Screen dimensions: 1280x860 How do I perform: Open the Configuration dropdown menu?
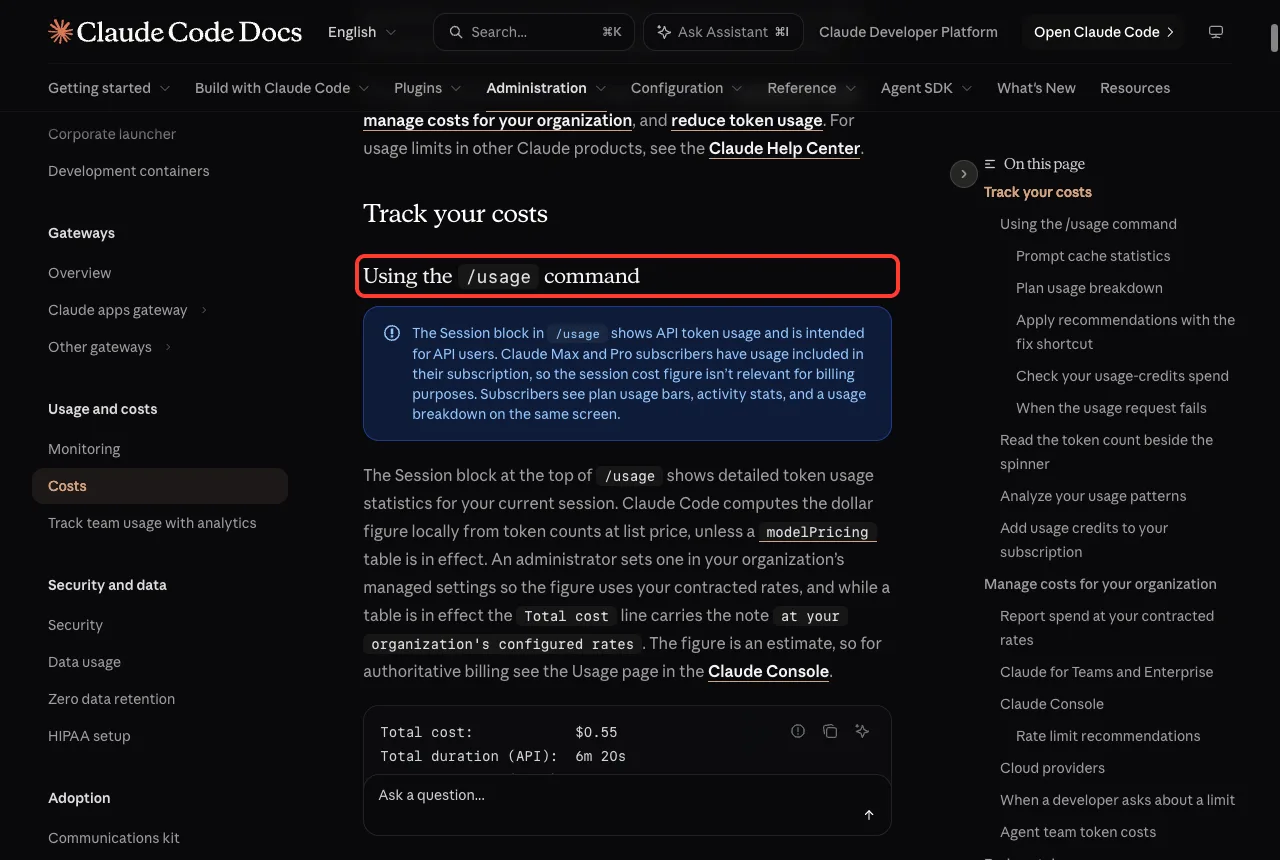click(x=687, y=88)
